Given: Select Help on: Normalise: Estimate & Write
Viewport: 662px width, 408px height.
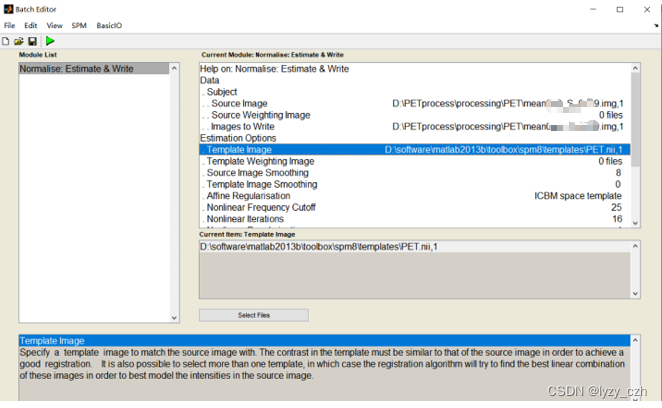Looking at the screenshot, I should pos(415,69).
